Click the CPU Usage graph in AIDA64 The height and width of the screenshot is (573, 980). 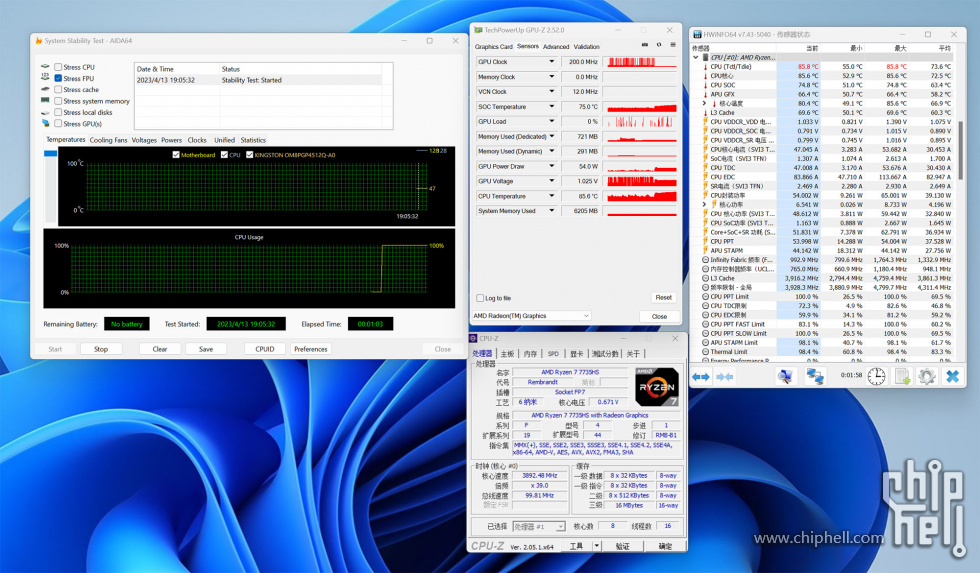[249, 269]
